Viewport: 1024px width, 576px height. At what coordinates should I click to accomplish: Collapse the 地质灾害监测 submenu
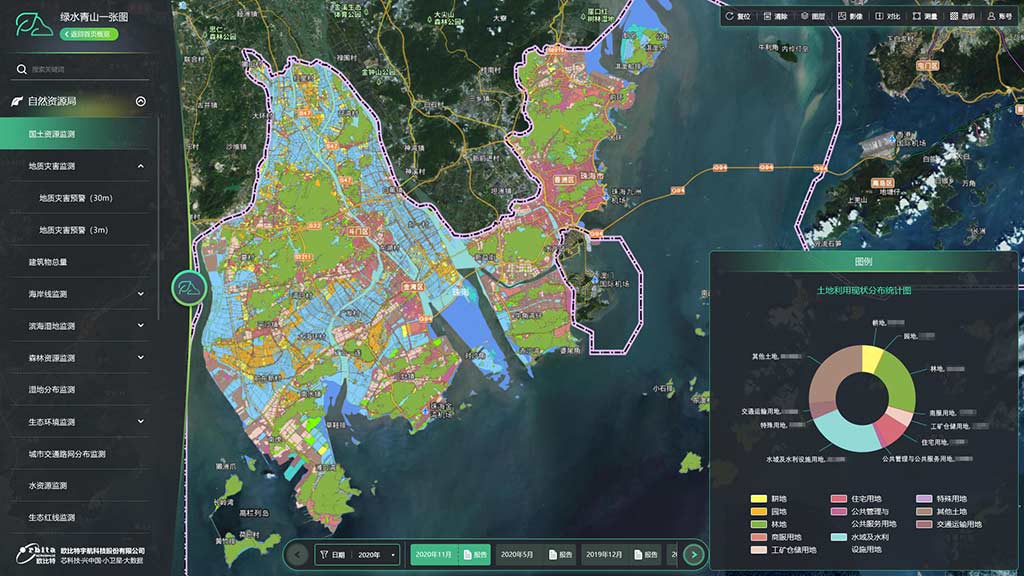[141, 166]
